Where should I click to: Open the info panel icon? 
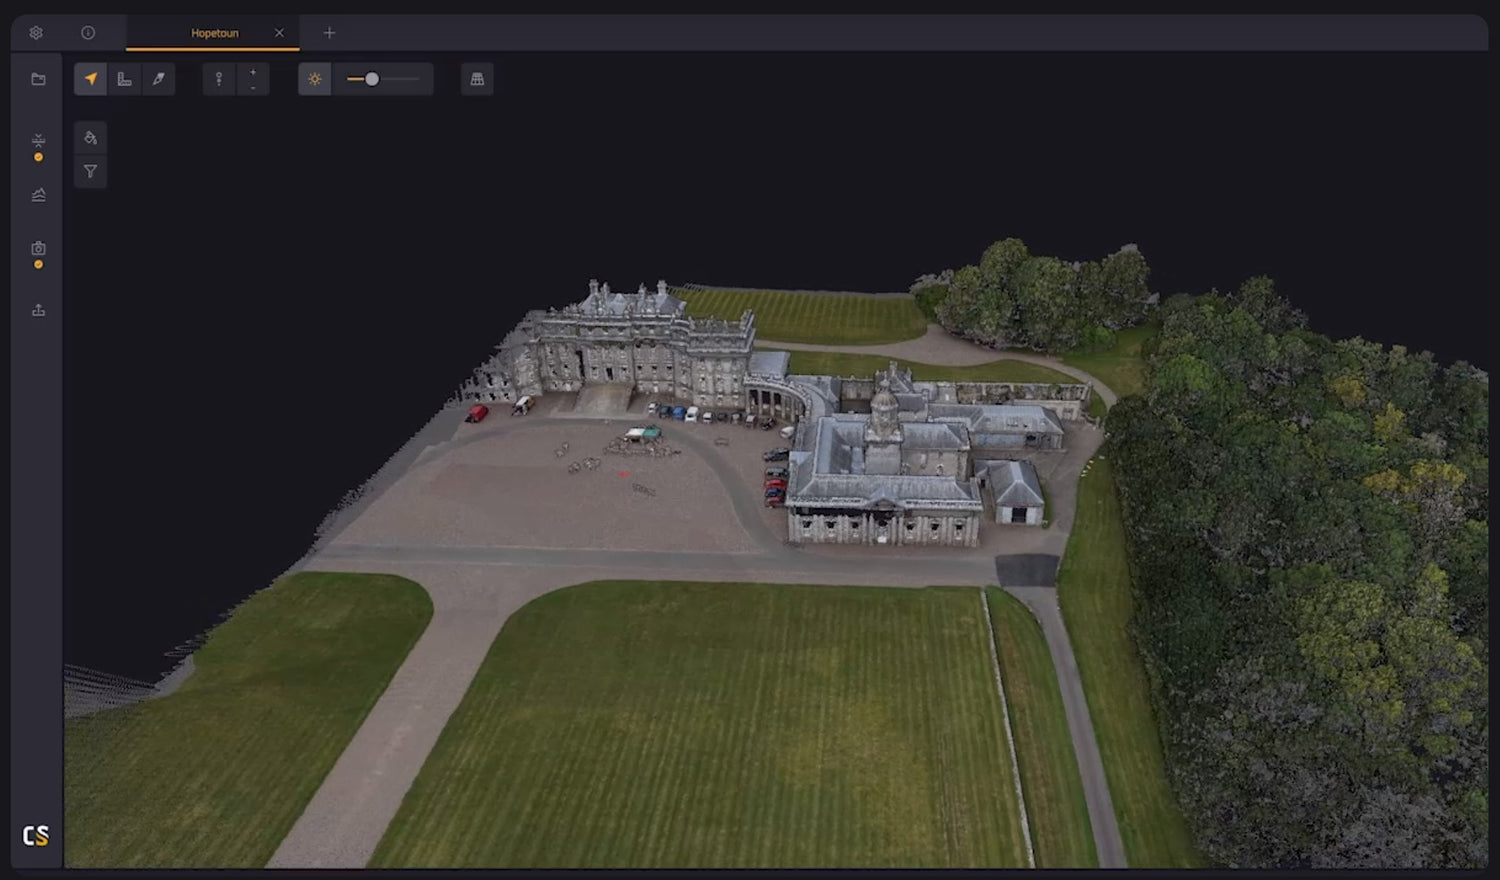(x=88, y=33)
